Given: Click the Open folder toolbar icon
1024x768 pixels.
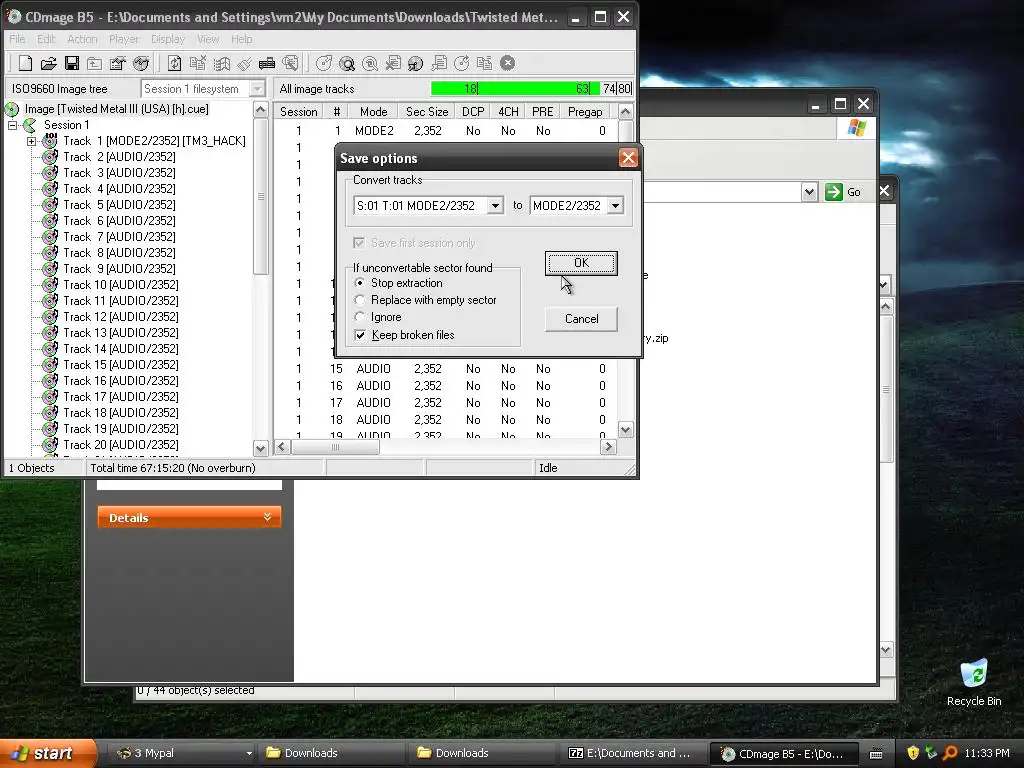Looking at the screenshot, I should 48,63.
